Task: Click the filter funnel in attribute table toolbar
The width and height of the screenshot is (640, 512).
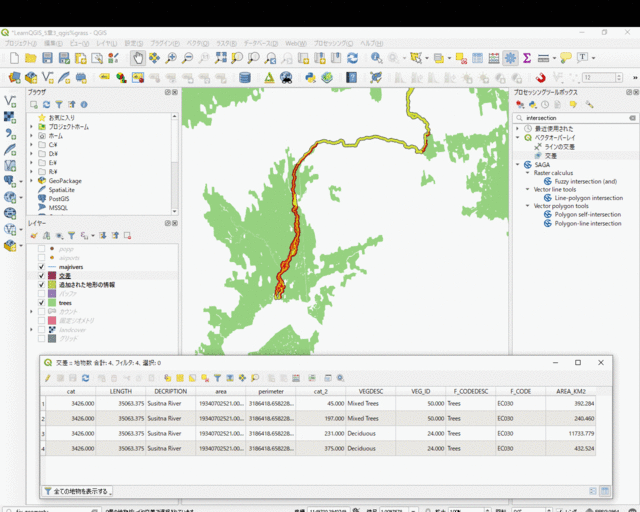Action: point(218,378)
